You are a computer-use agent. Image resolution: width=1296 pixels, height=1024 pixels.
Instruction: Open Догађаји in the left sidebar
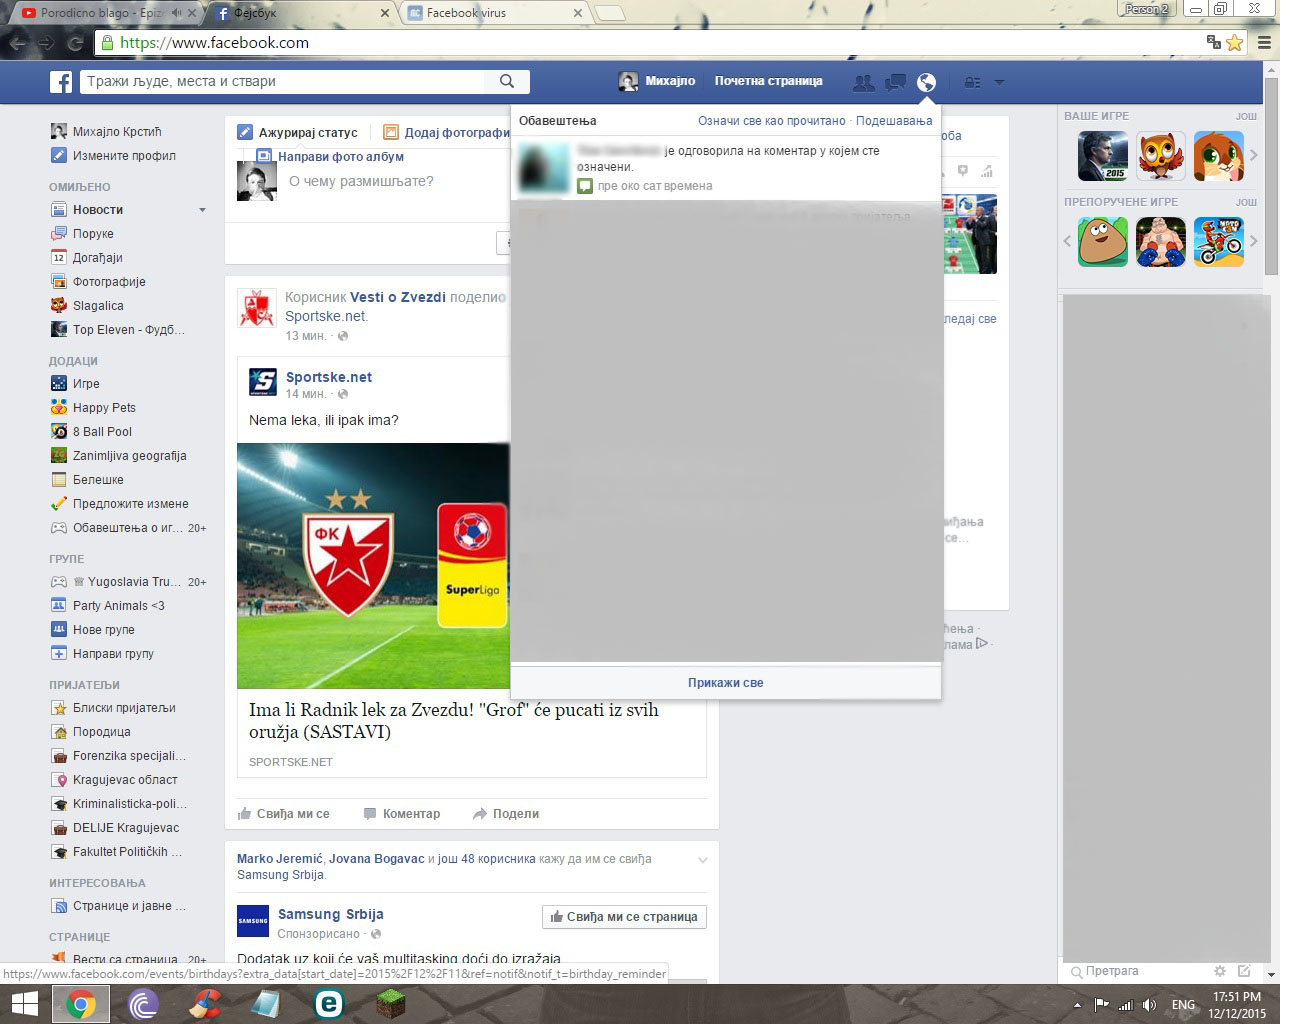86,258
